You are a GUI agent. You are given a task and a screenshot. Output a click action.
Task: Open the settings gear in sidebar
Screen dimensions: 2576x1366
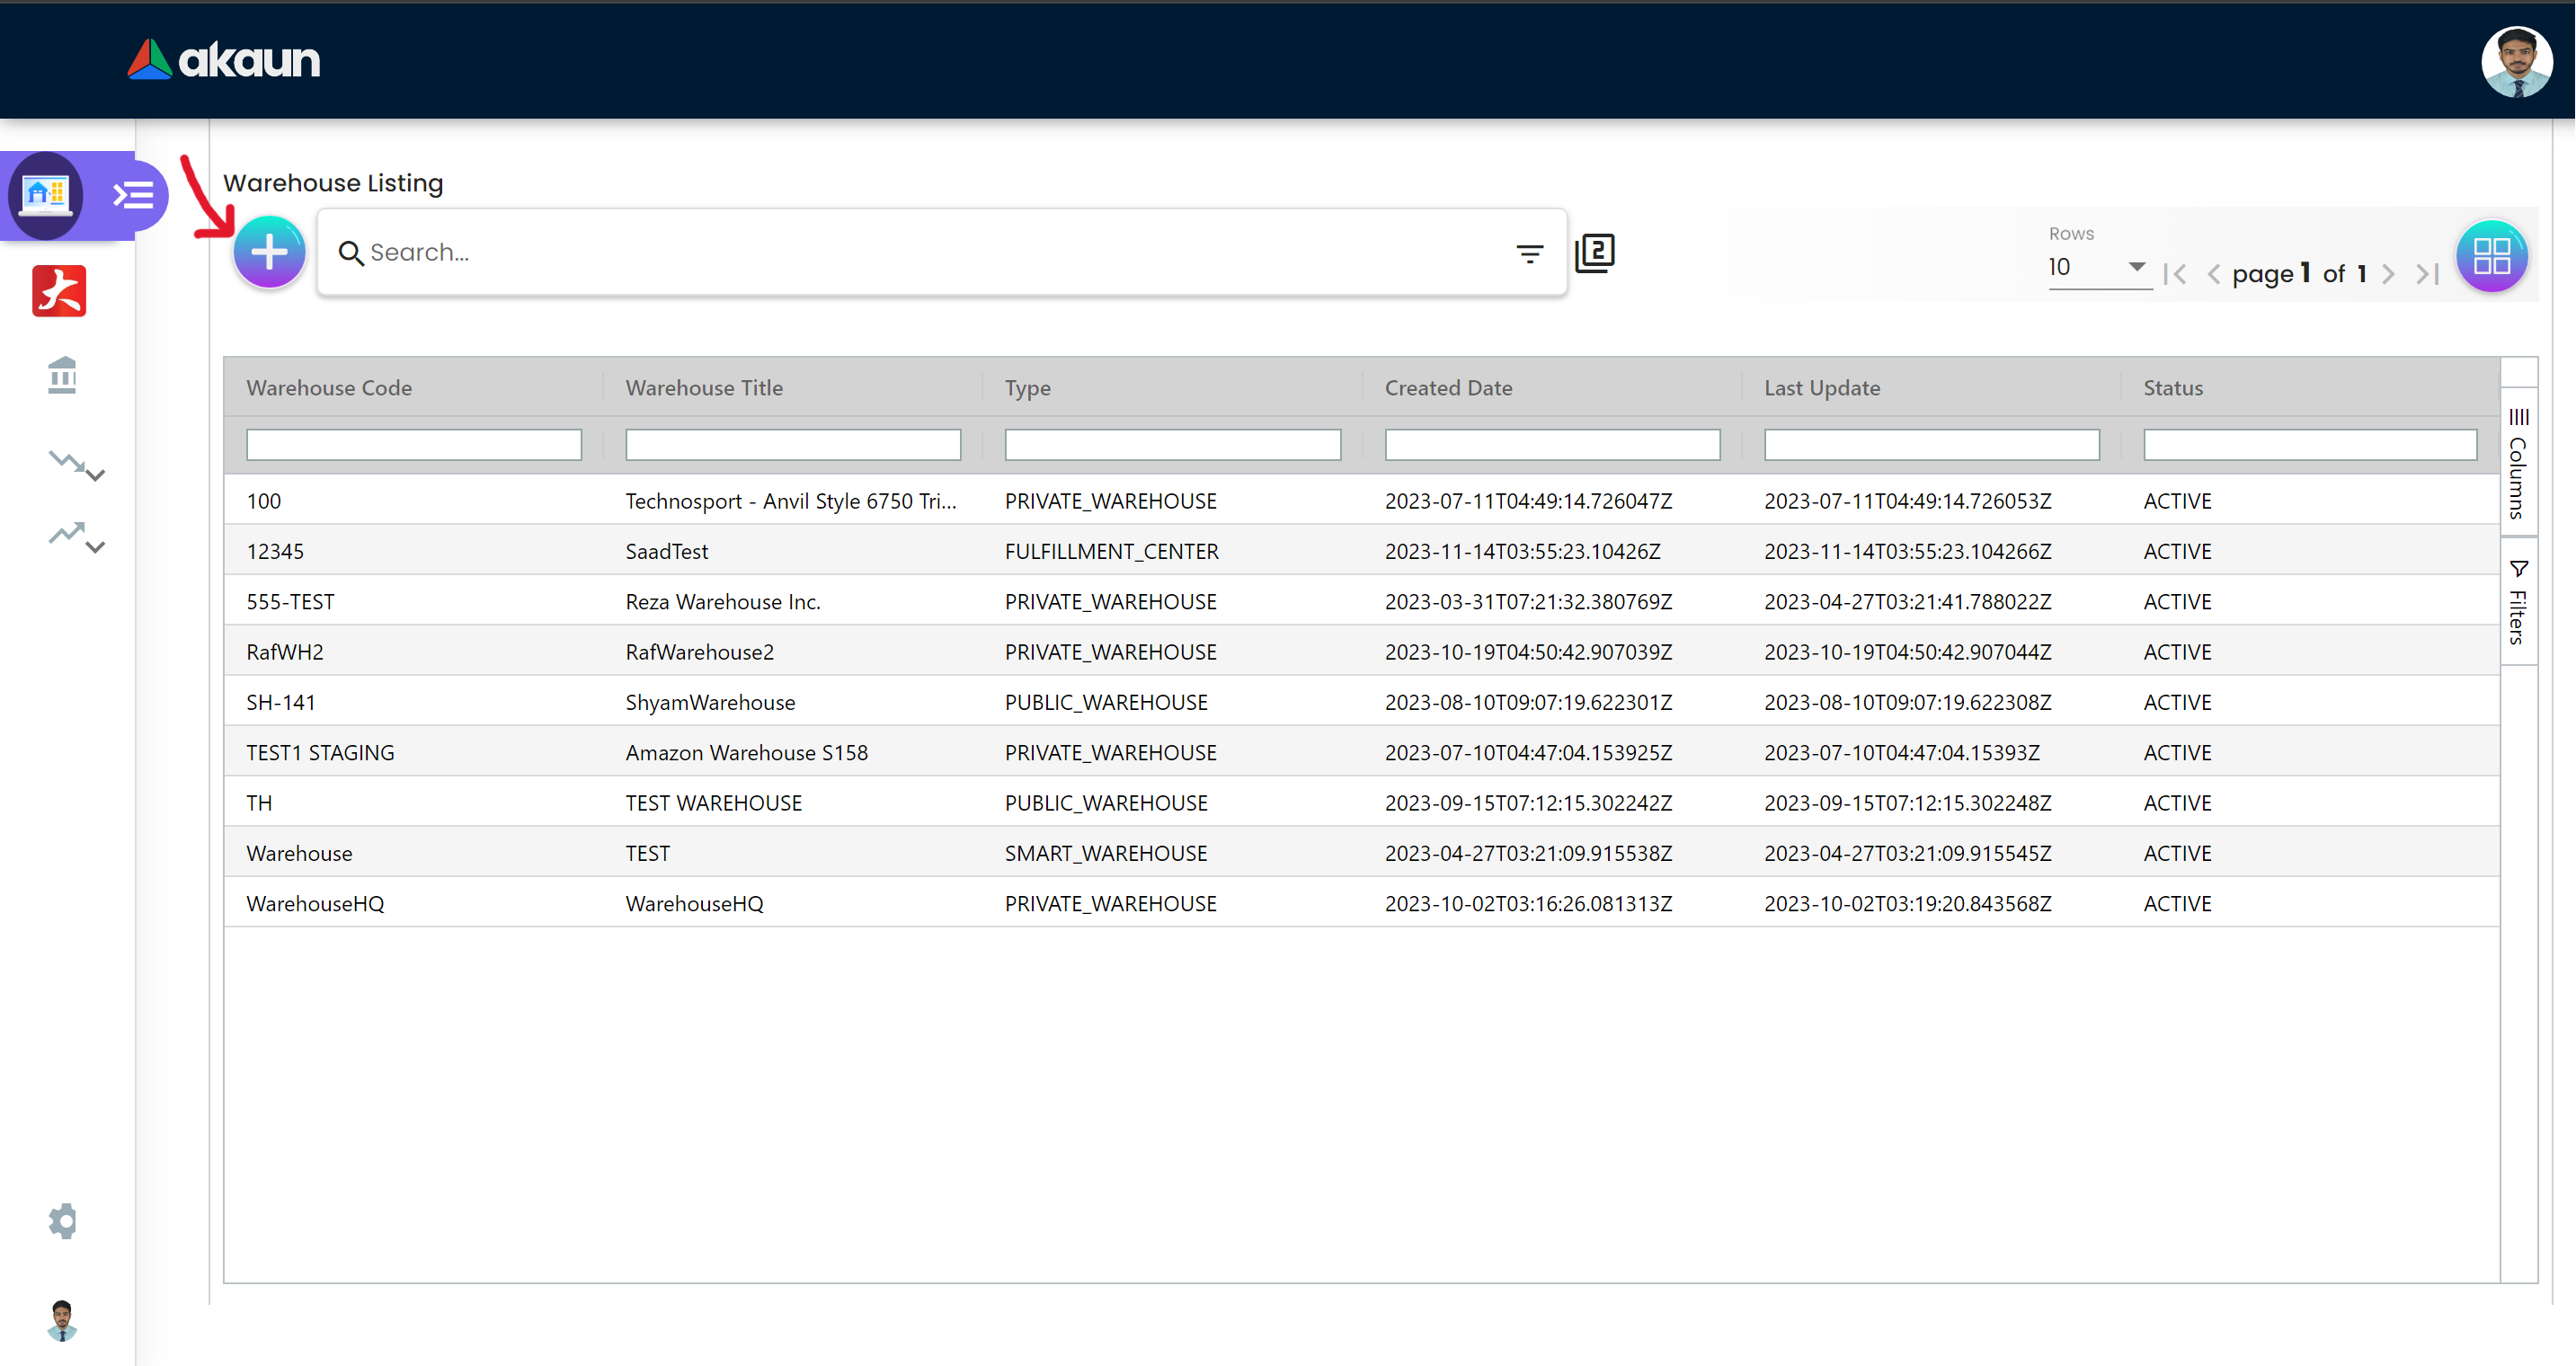(x=62, y=1220)
